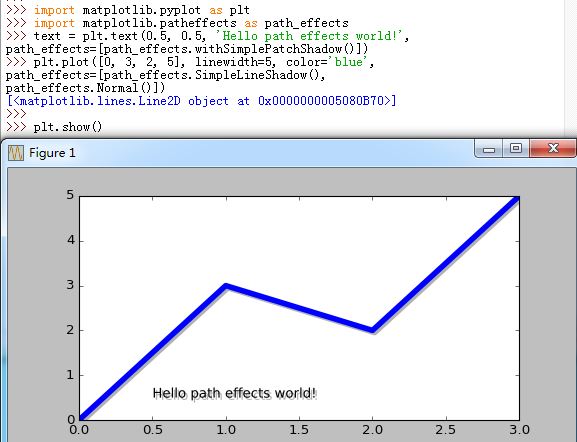Click the plt.show() command line
The height and width of the screenshot is (442, 577).
(x=54, y=127)
